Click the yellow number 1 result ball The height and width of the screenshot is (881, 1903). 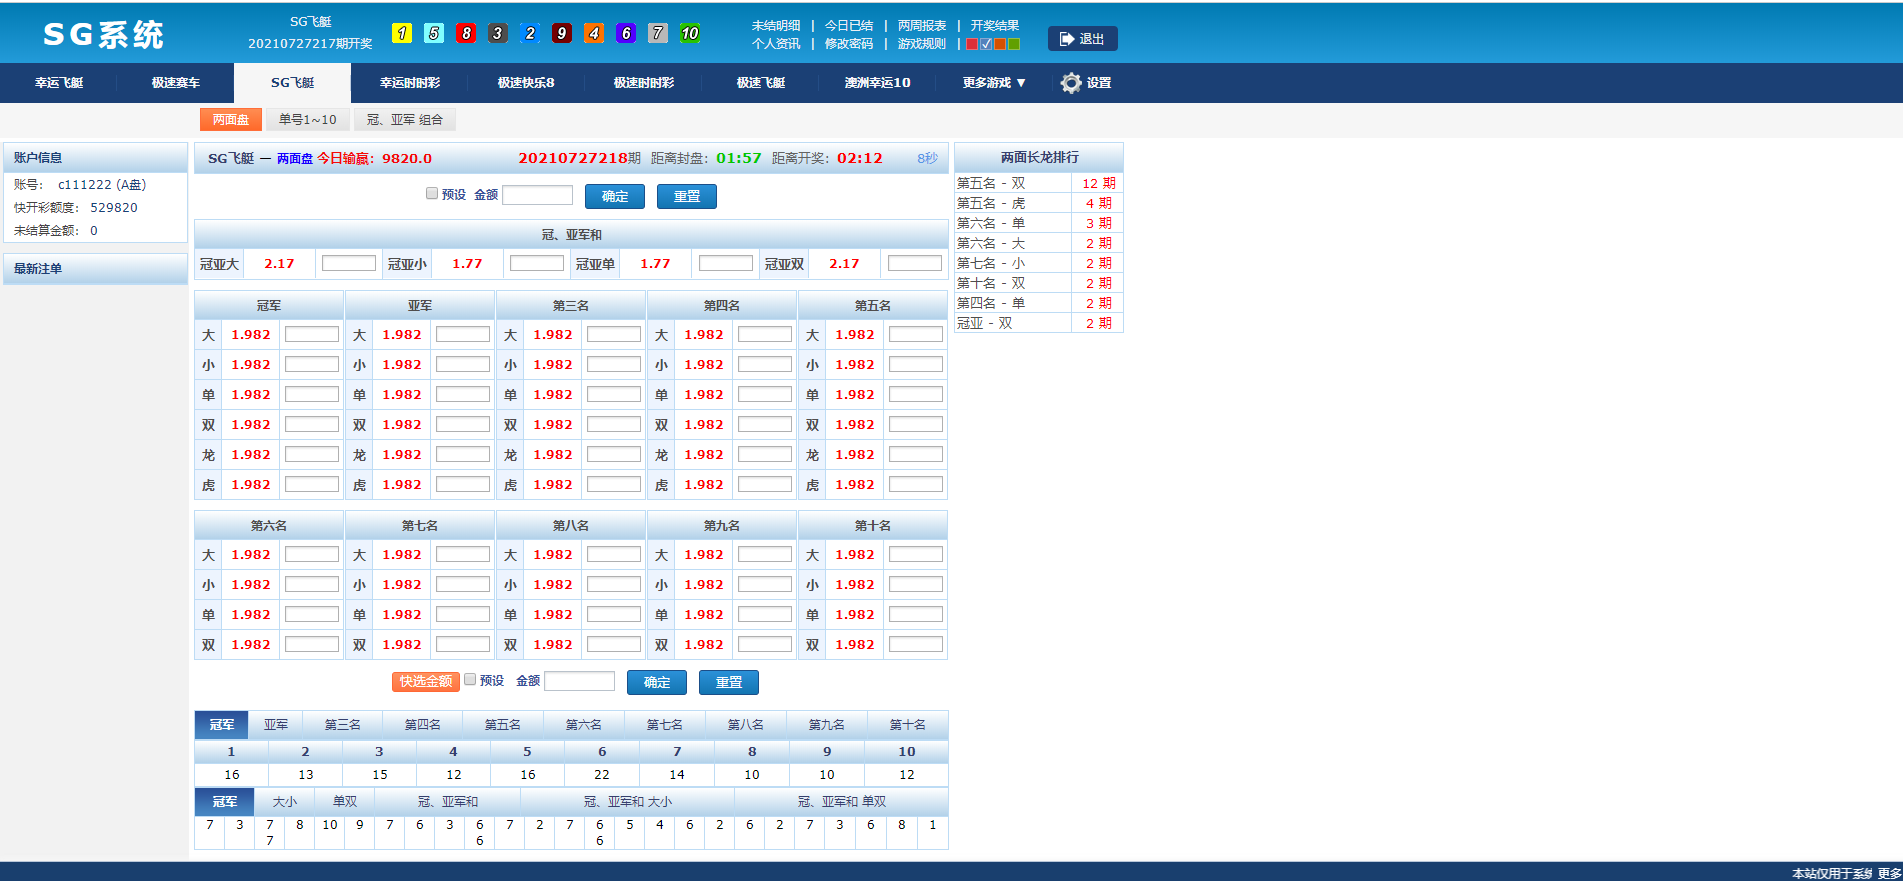402,33
